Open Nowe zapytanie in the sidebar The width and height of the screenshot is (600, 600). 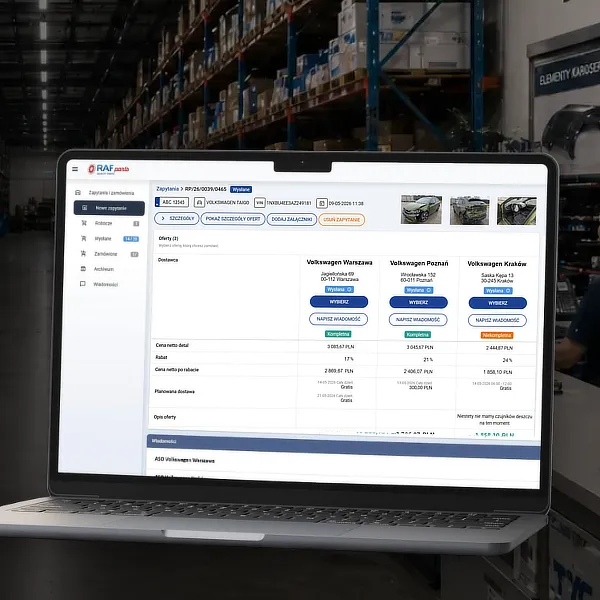pos(109,208)
